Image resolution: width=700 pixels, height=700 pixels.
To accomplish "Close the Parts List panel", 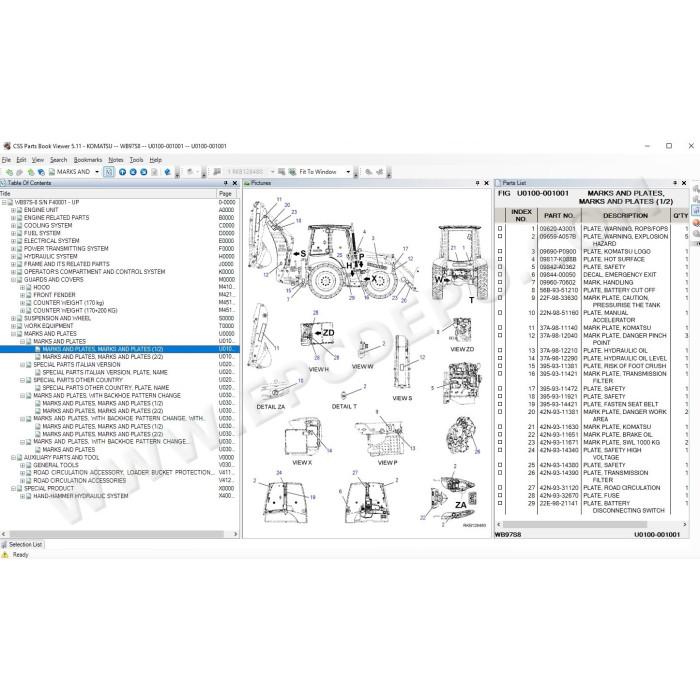I will [684, 183].
